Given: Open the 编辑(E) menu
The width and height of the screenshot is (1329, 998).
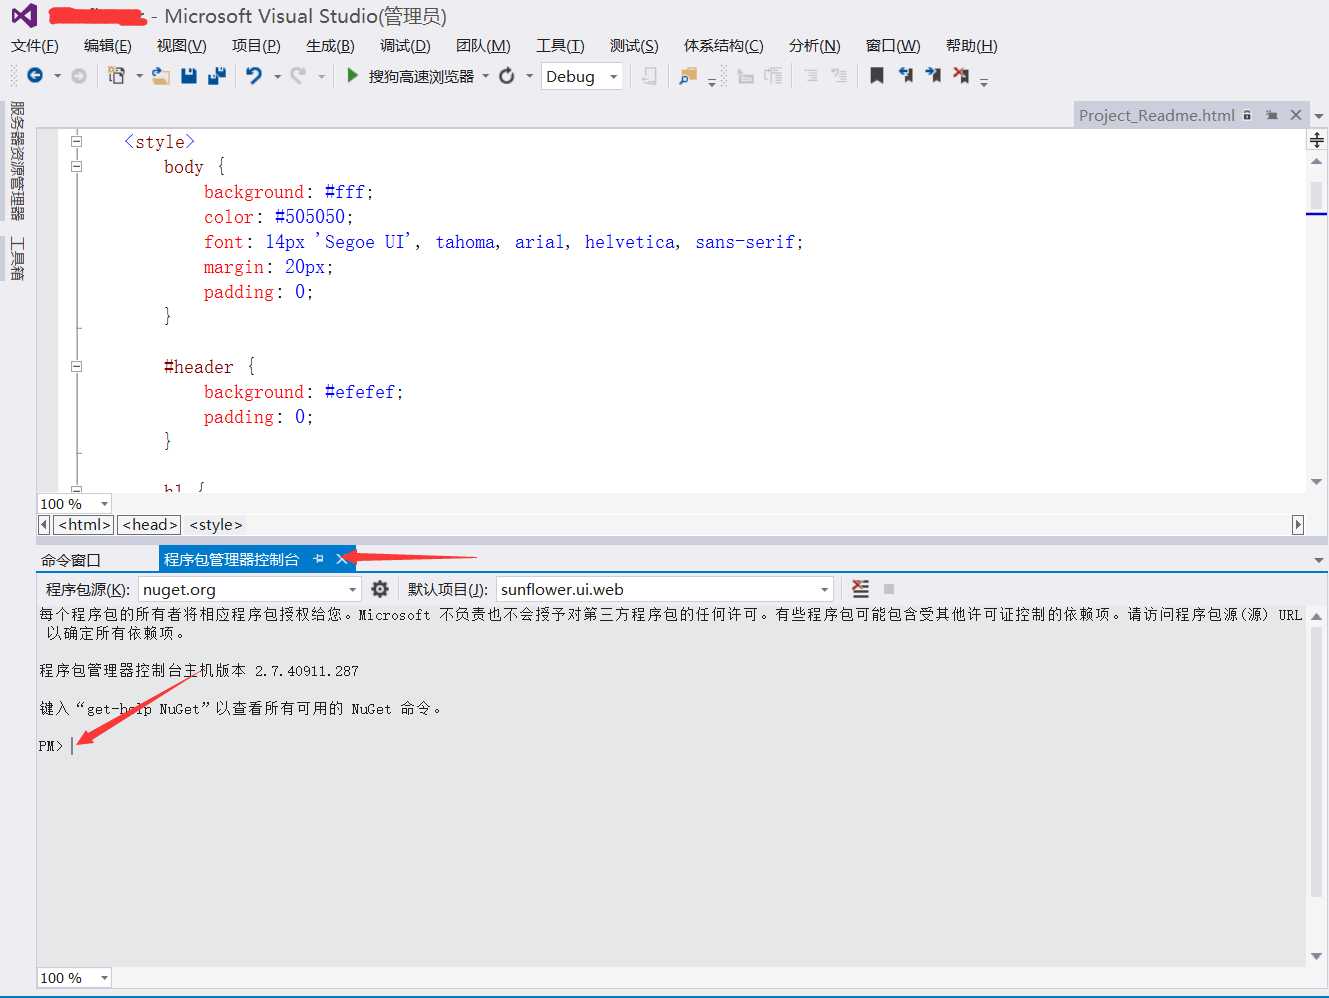Looking at the screenshot, I should click(107, 45).
